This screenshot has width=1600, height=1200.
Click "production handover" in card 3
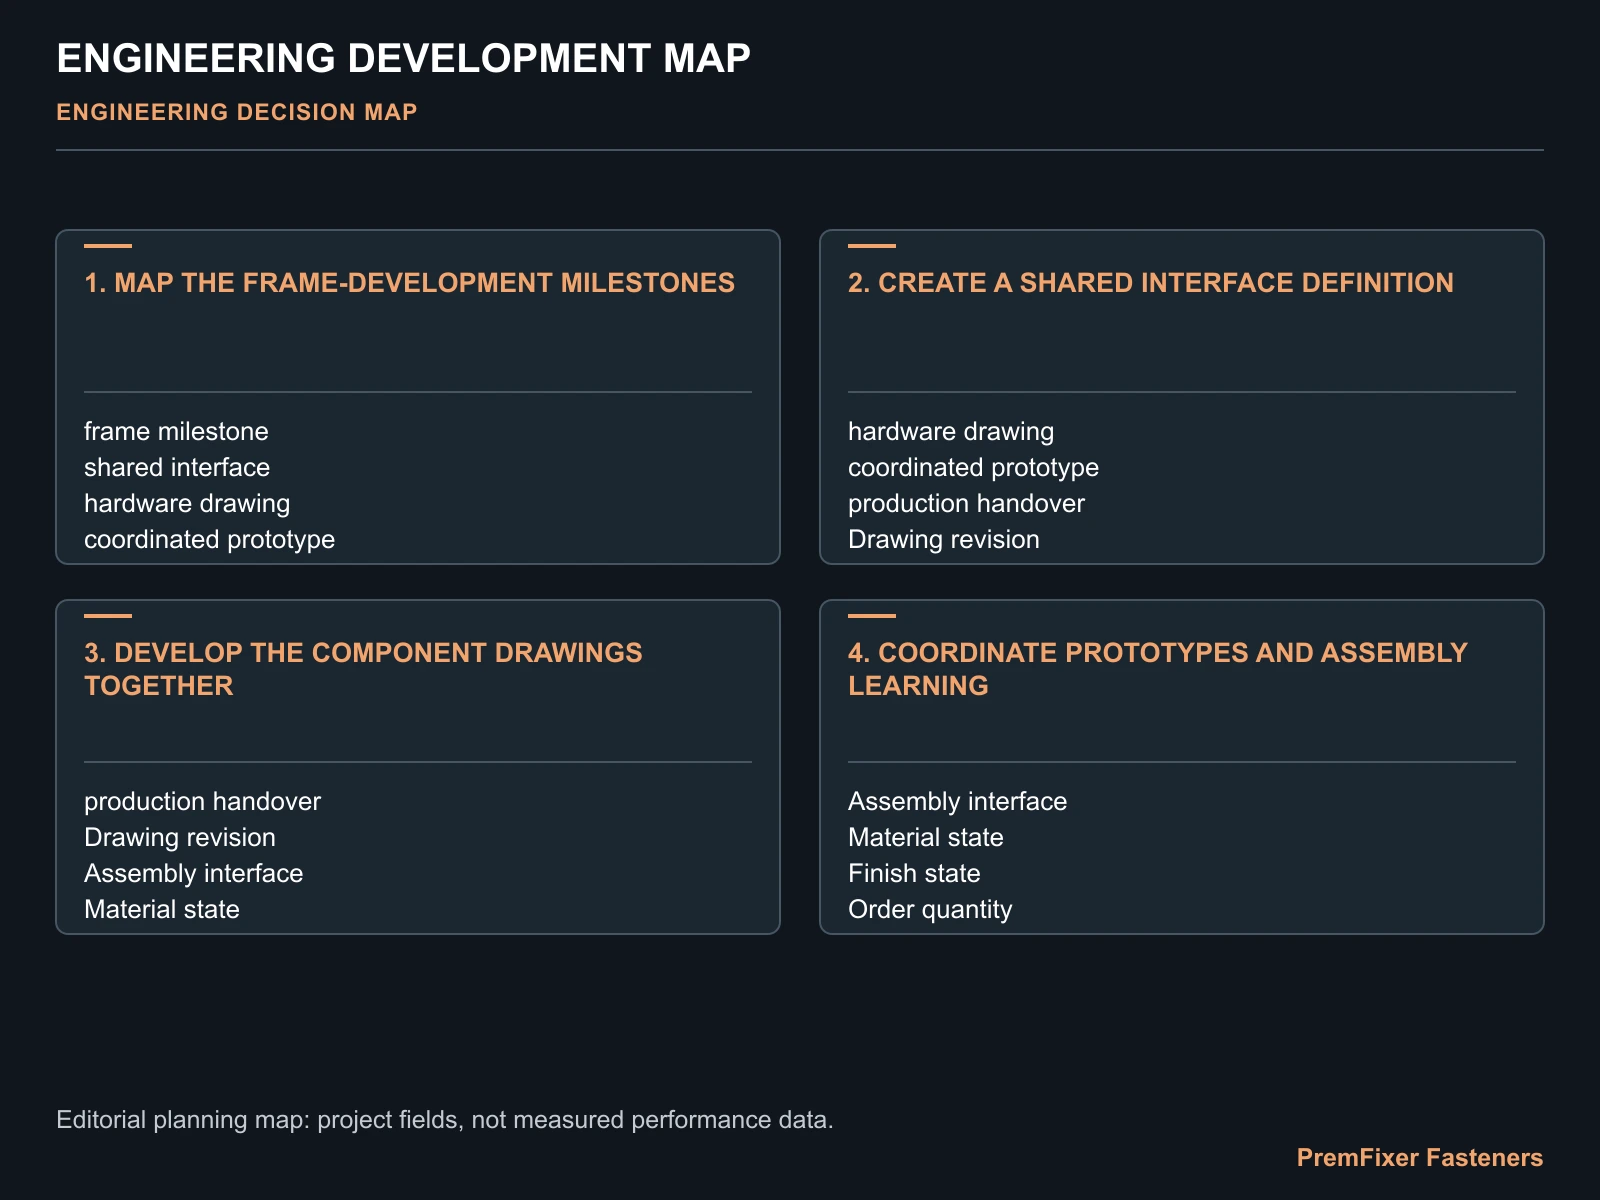click(x=202, y=801)
